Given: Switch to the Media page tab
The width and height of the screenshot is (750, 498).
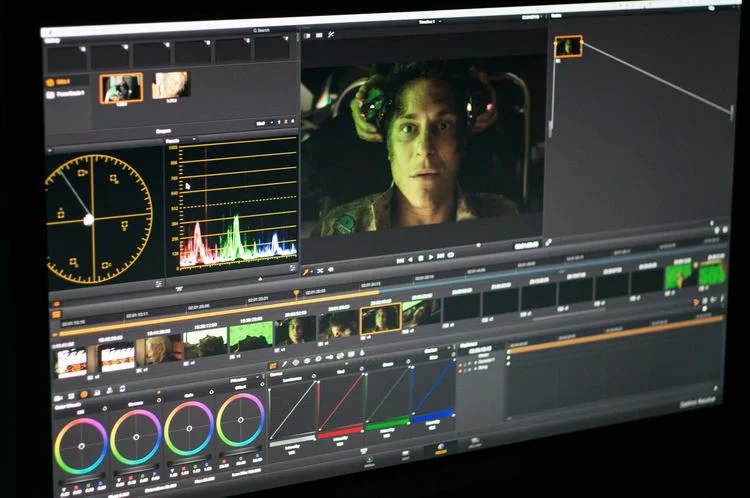Looking at the screenshot, I should pos(369,460).
